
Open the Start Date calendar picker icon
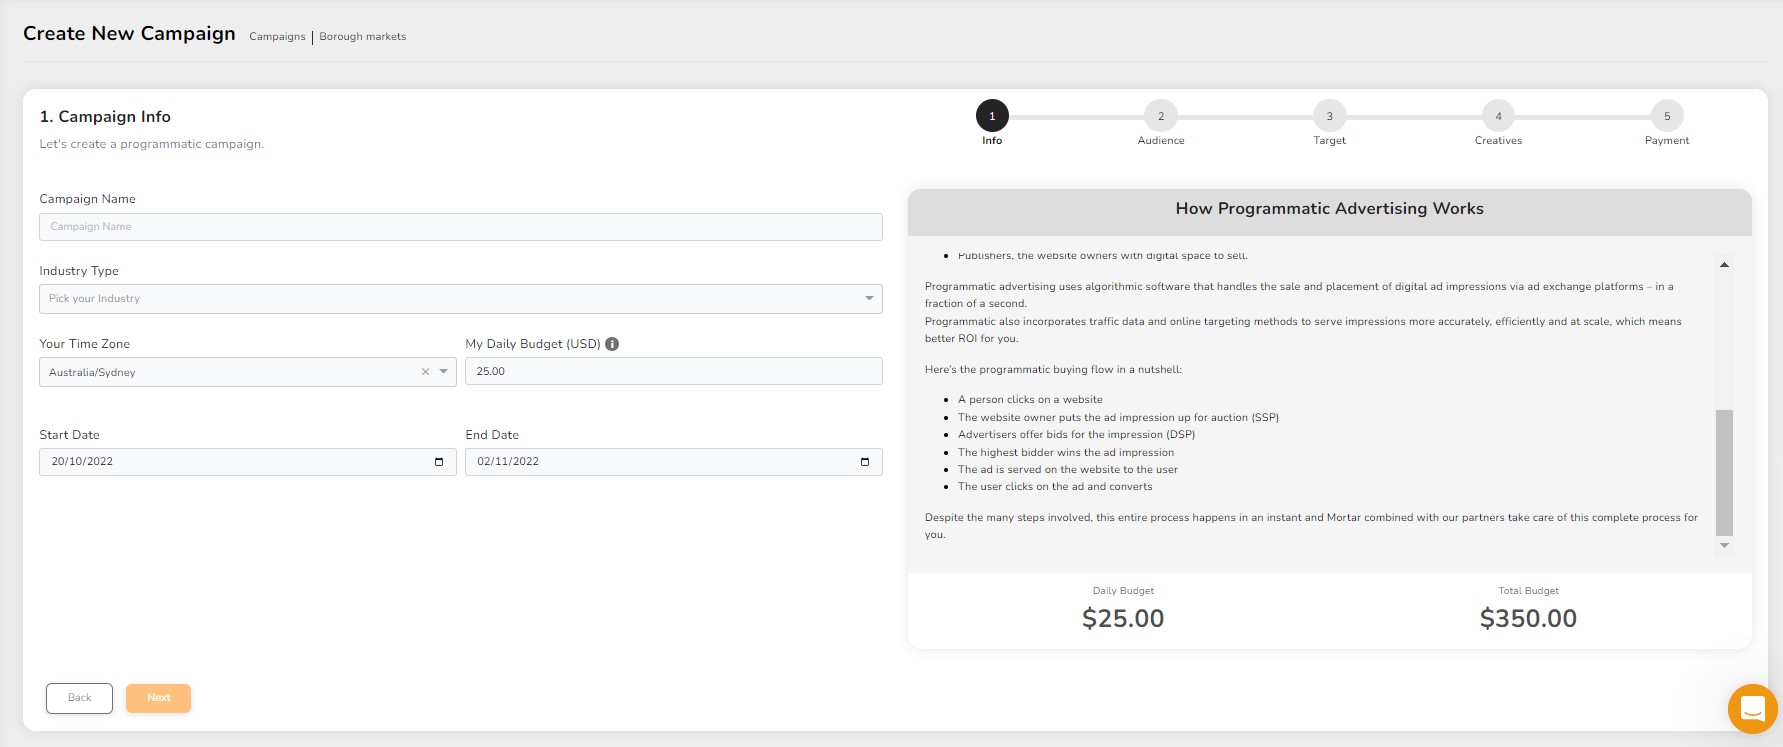click(439, 462)
